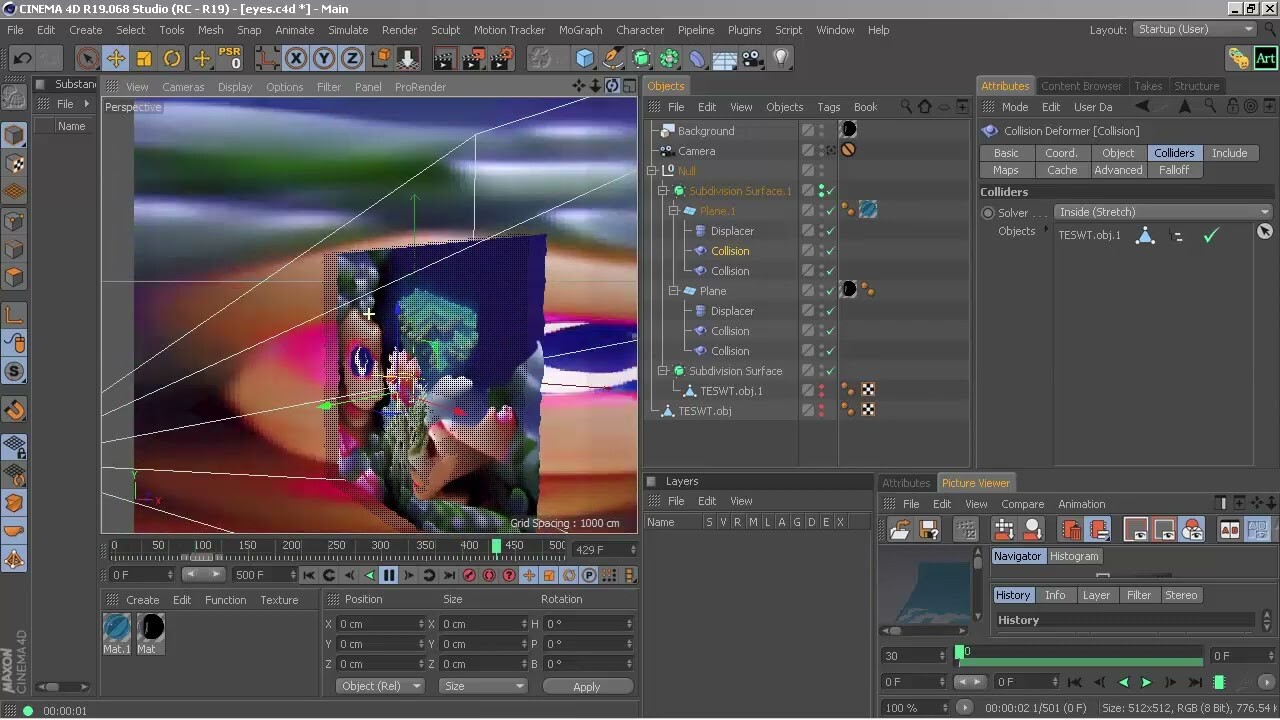This screenshot has height=720, width=1280.
Task: Open the Layout dropdown showing Startup (User)
Action: (x=1195, y=29)
